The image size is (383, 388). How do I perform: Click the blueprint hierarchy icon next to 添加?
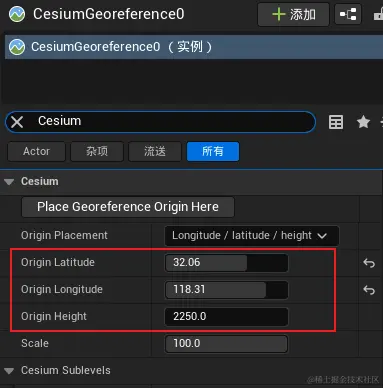point(348,14)
